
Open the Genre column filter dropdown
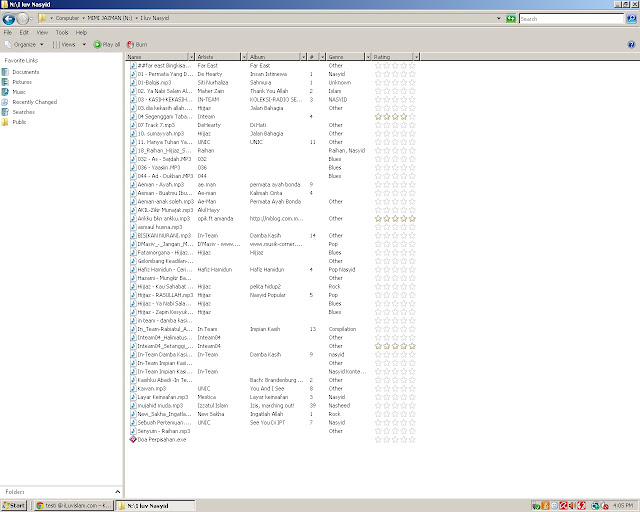pos(368,57)
